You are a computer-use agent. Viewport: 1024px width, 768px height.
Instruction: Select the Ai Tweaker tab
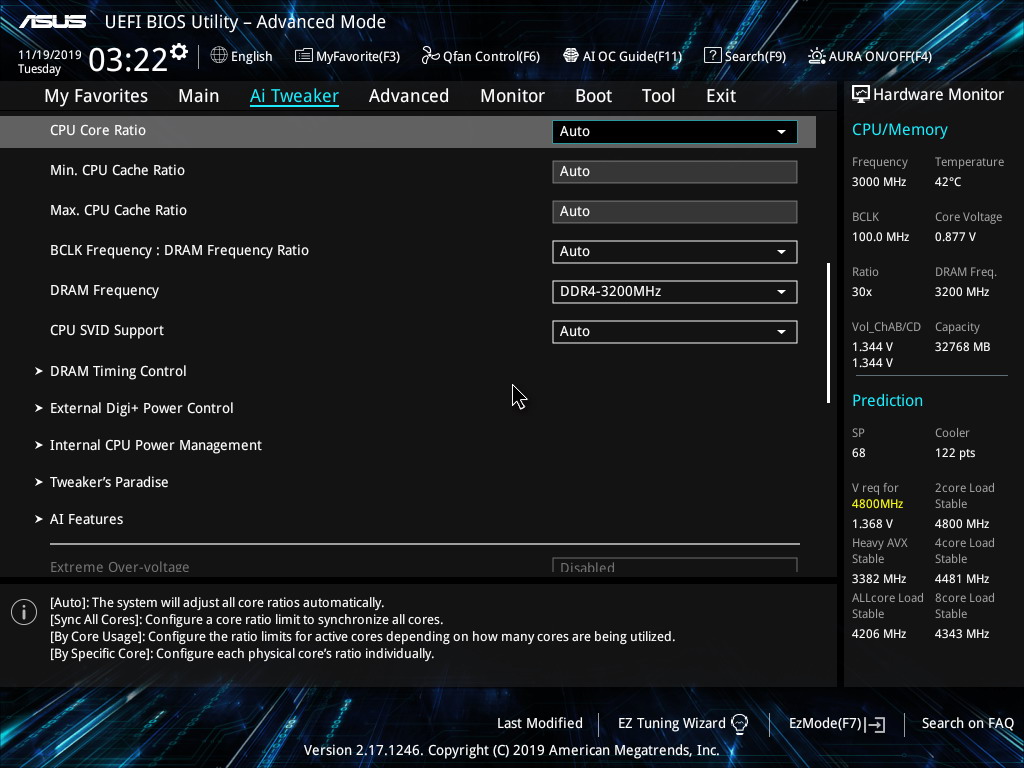(x=294, y=96)
